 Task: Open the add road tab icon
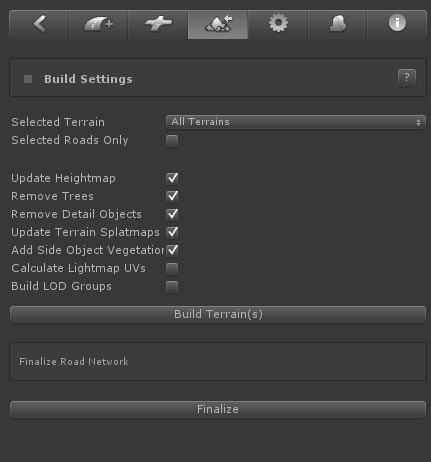(98, 24)
